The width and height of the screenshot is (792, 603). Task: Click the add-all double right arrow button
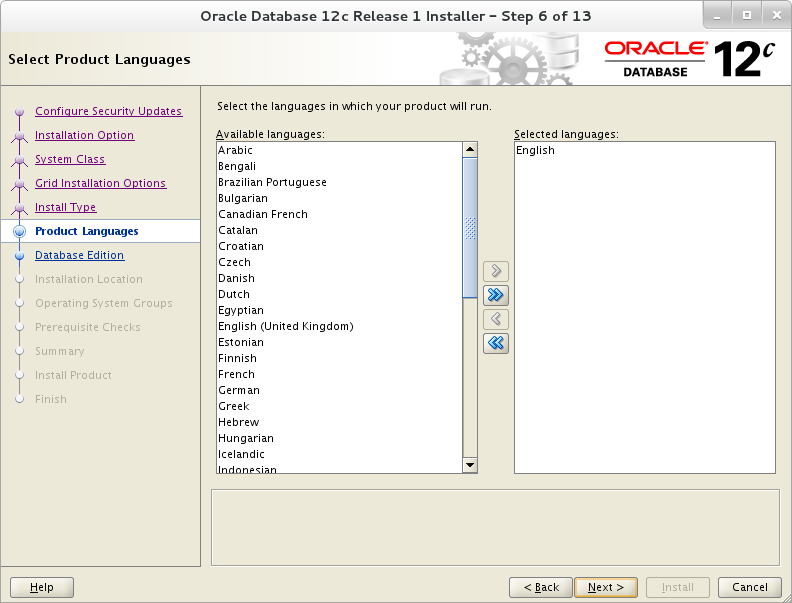pyautogui.click(x=496, y=295)
